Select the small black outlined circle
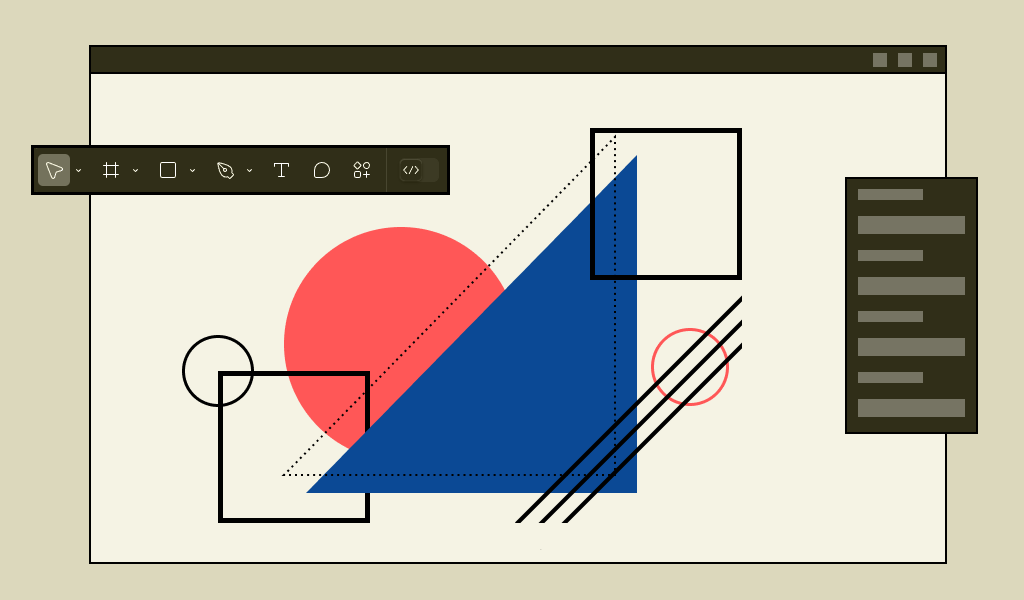Image resolution: width=1024 pixels, height=600 pixels. click(x=218, y=371)
